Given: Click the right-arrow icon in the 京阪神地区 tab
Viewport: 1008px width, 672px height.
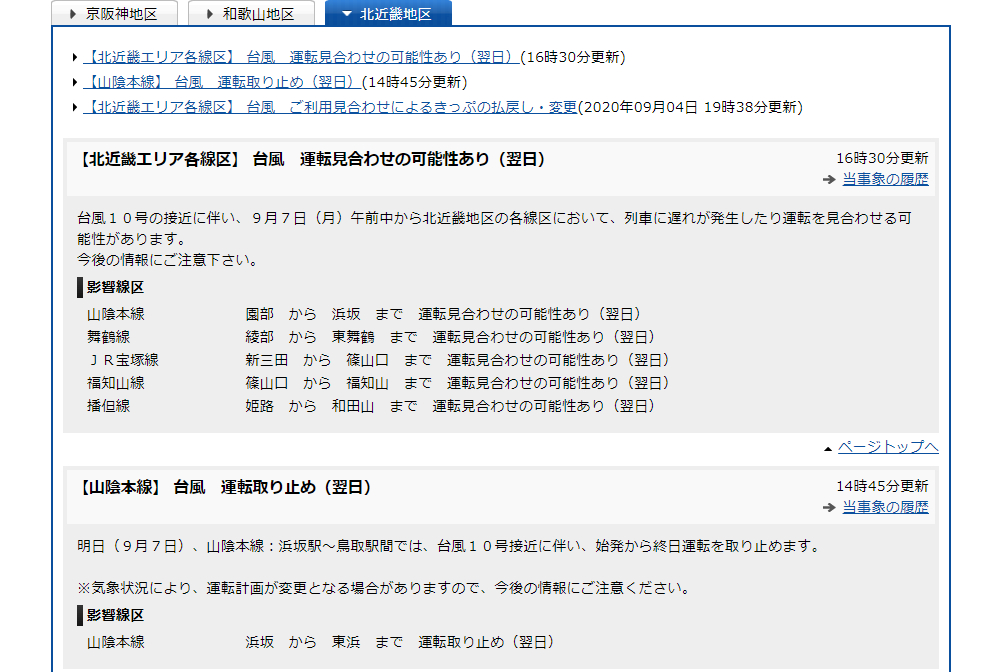Looking at the screenshot, I should point(72,14).
